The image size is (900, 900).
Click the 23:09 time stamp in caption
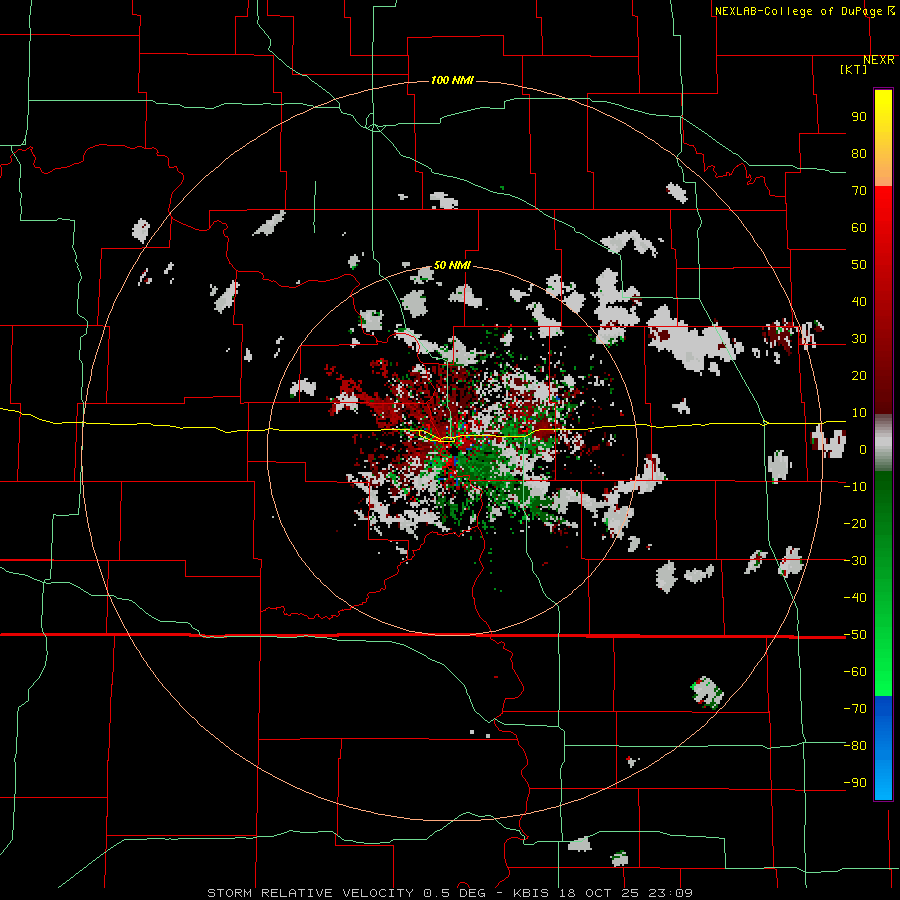coord(670,893)
